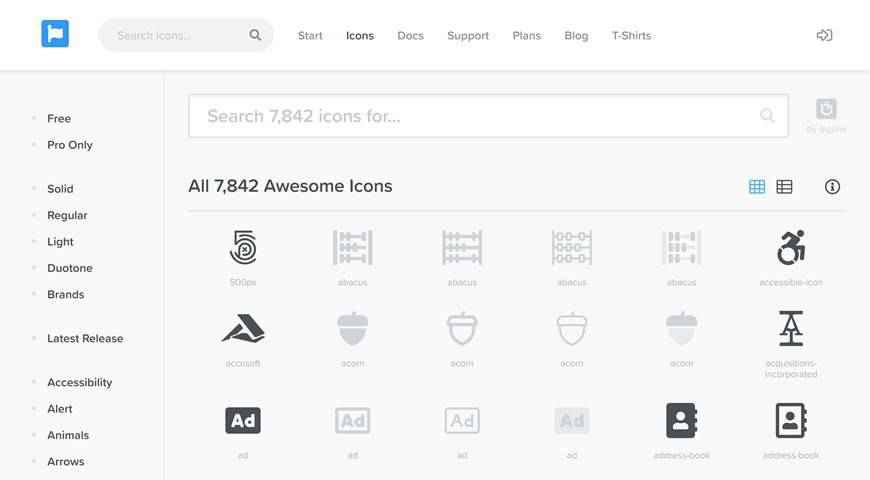The height and width of the screenshot is (480, 870).
Task: Show icon info via circled i
Action: [x=832, y=186]
